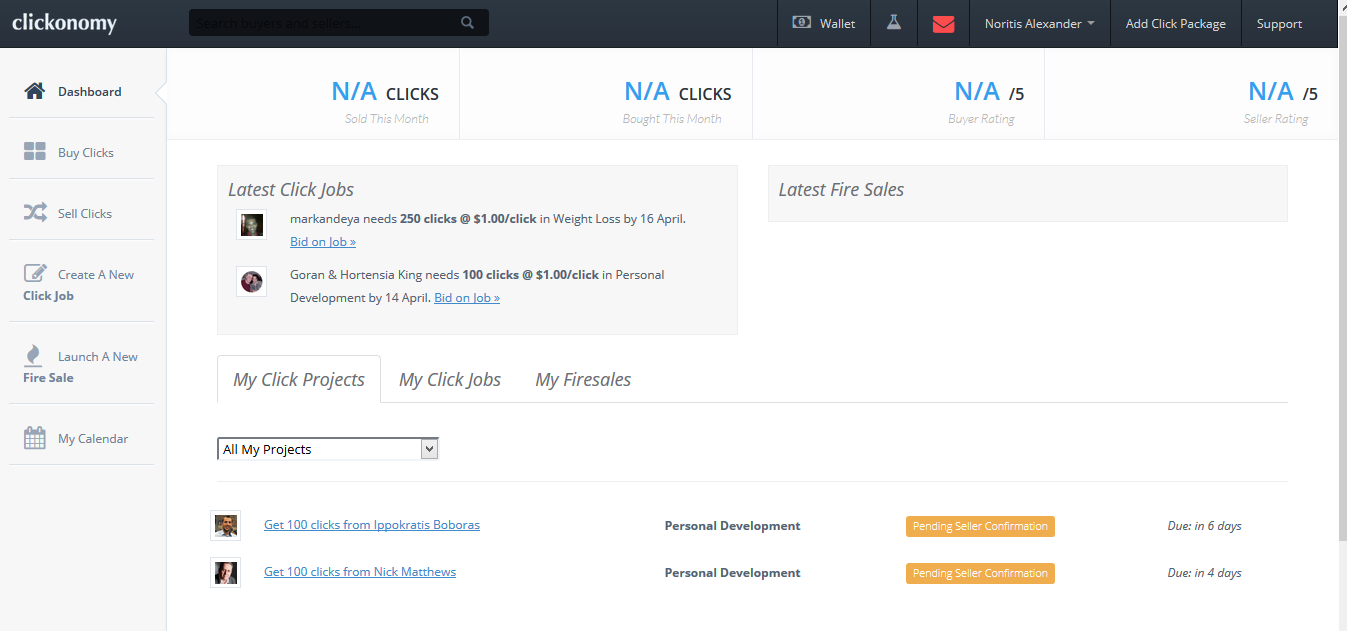Viewport: 1347px width, 631px height.
Task: Open Get 100 clicks from Nick Matthews link
Action: [x=360, y=572]
